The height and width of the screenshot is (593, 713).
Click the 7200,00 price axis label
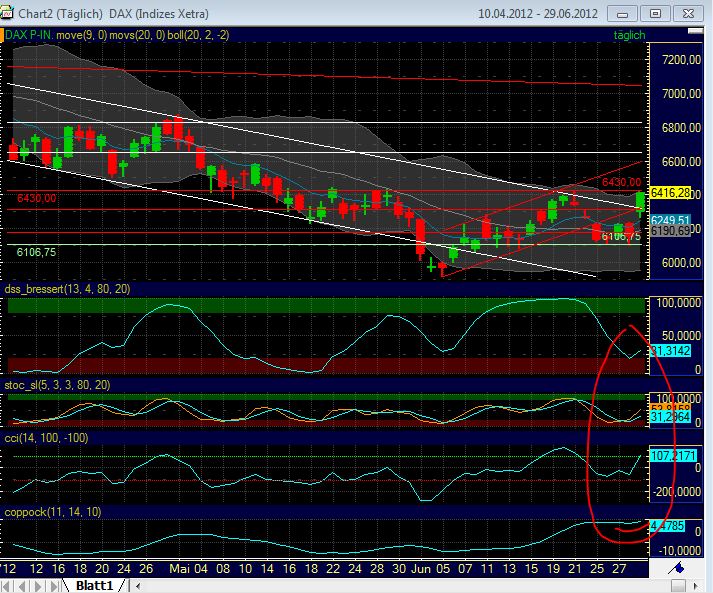681,60
